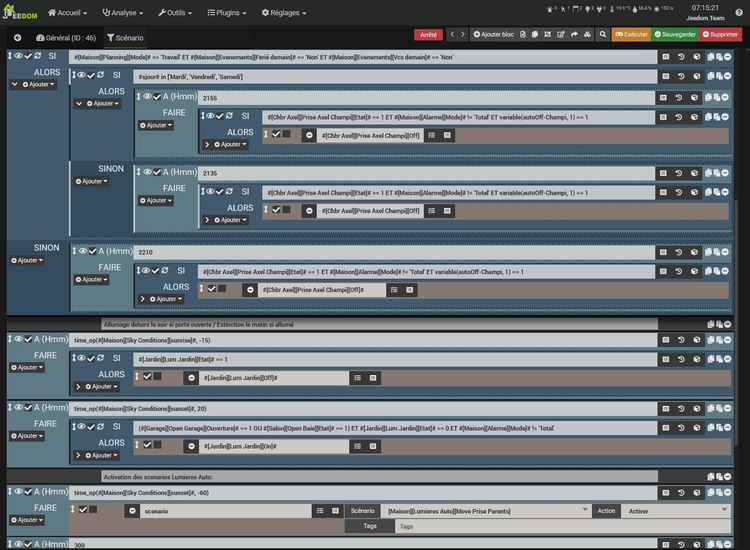Click the red Supprimer button
The image size is (750, 550).
(x=720, y=34)
